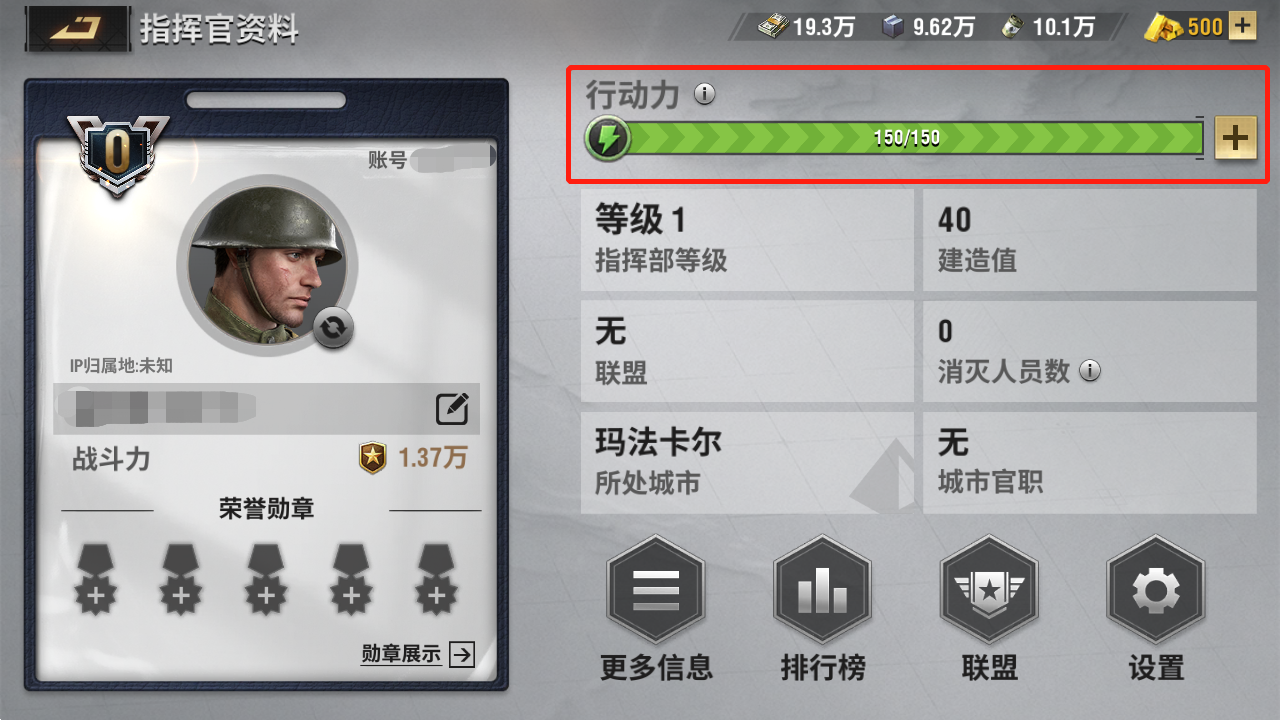Viewport: 1280px width, 720px height.
Task: Select the fifth empty medal slot
Action: tap(436, 578)
